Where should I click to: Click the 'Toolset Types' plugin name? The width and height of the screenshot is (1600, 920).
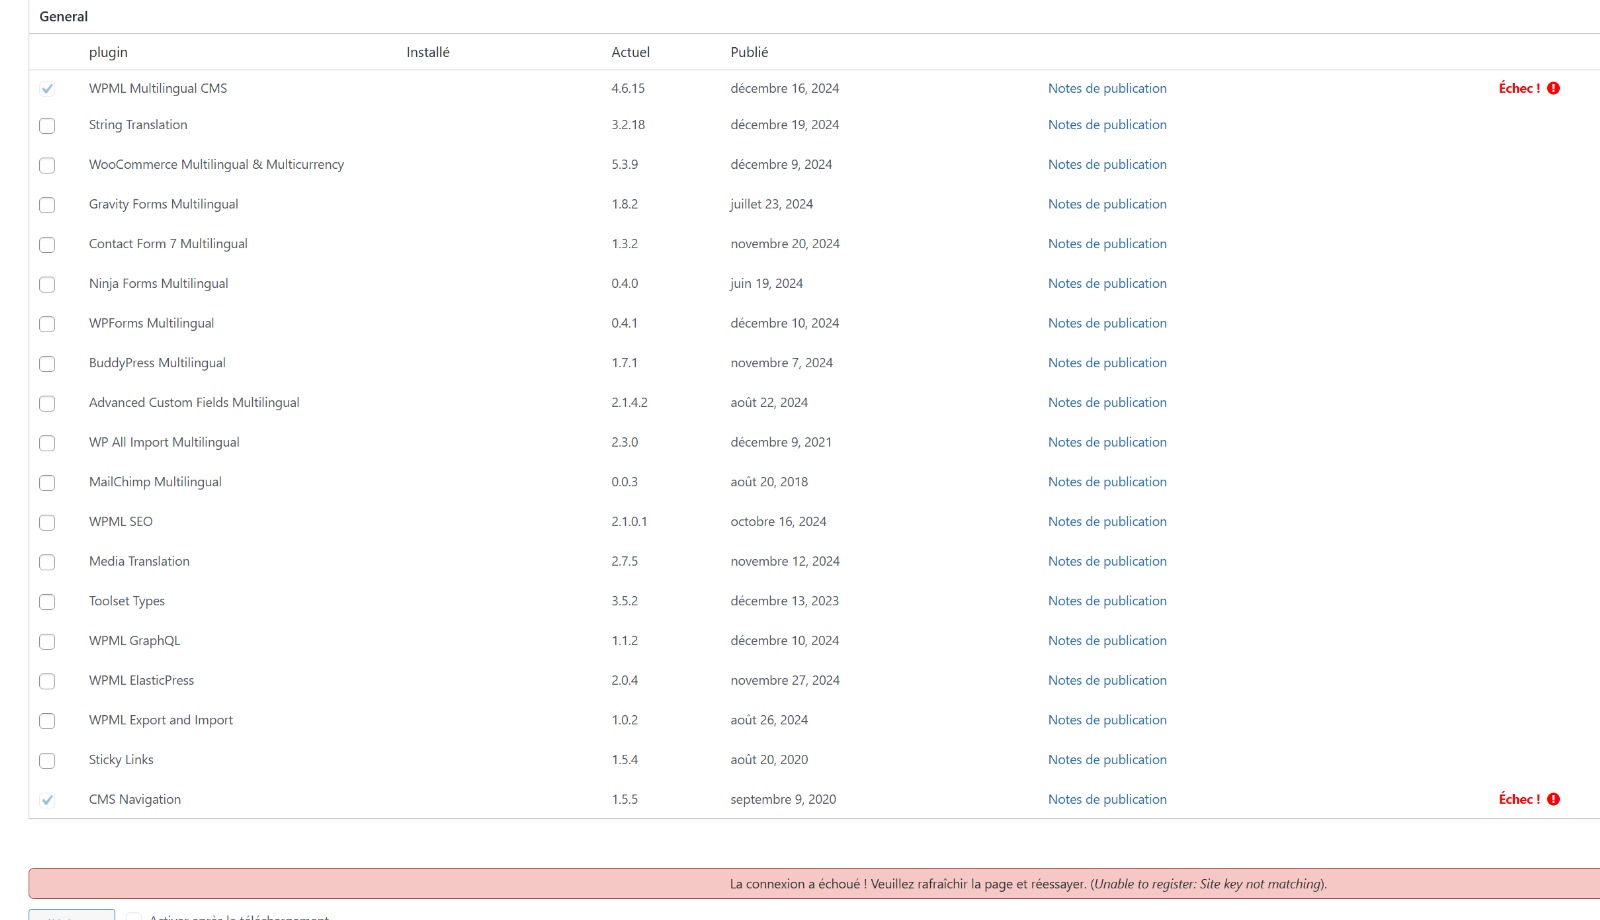[x=127, y=601]
